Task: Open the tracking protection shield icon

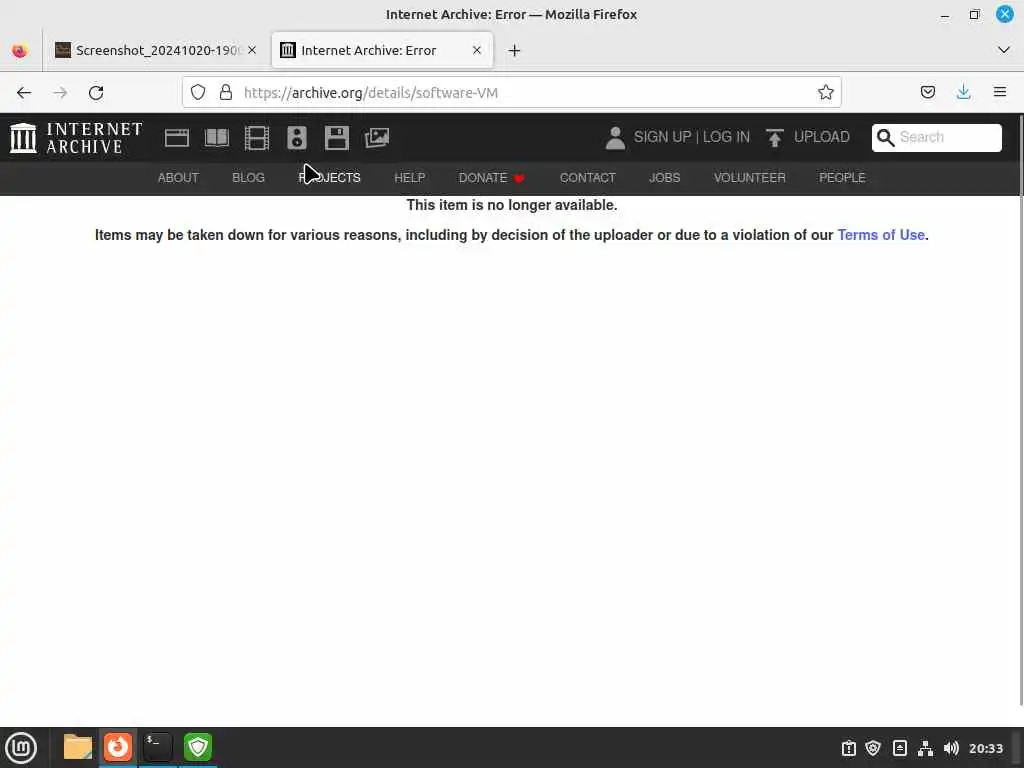Action: [198, 93]
